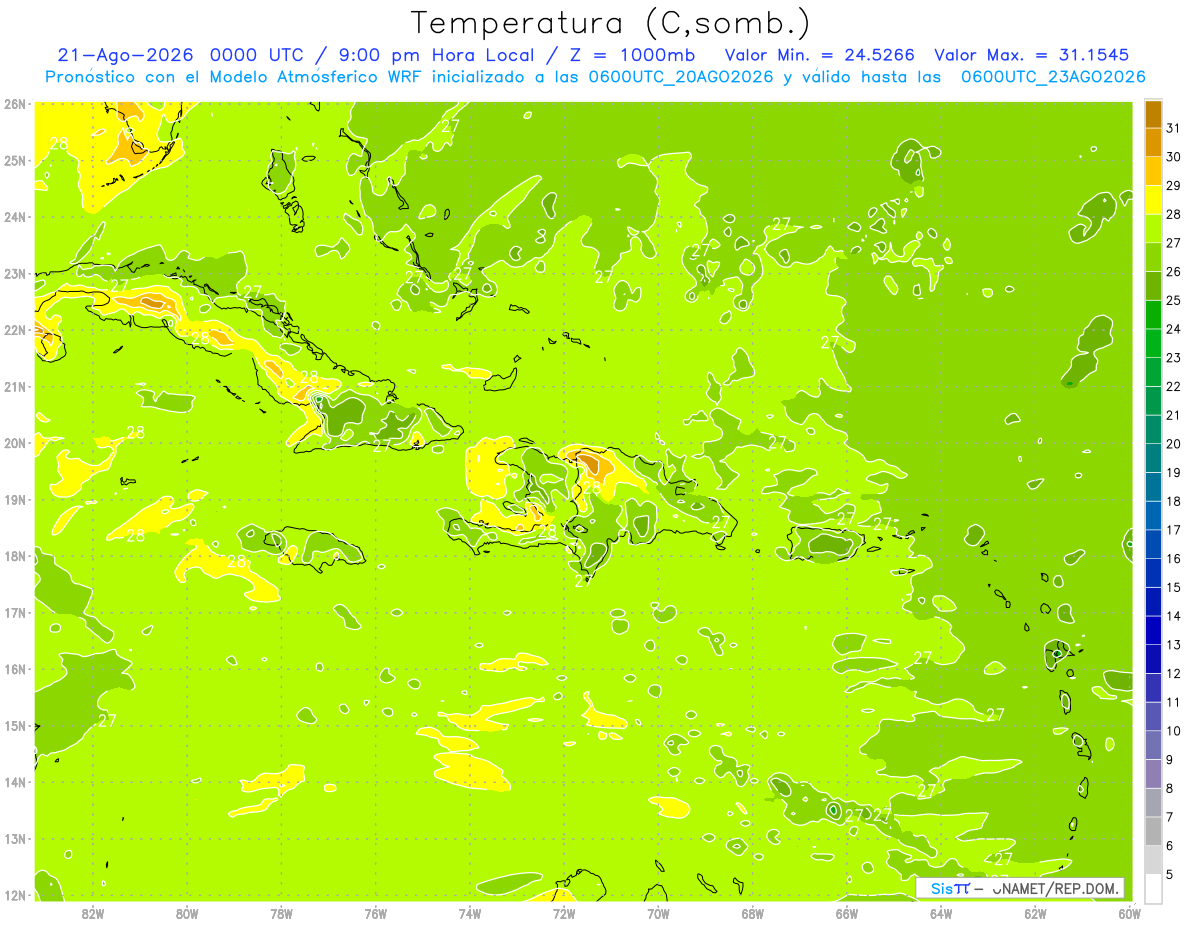The height and width of the screenshot is (927, 1200).
Task: Click the longitude label 66W
Action: point(847,914)
